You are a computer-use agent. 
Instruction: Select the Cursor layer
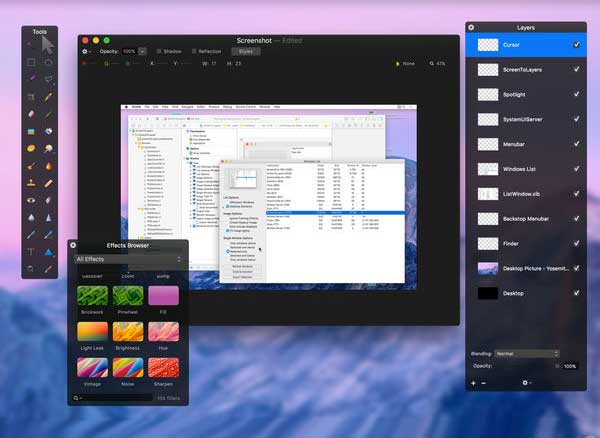[x=526, y=45]
